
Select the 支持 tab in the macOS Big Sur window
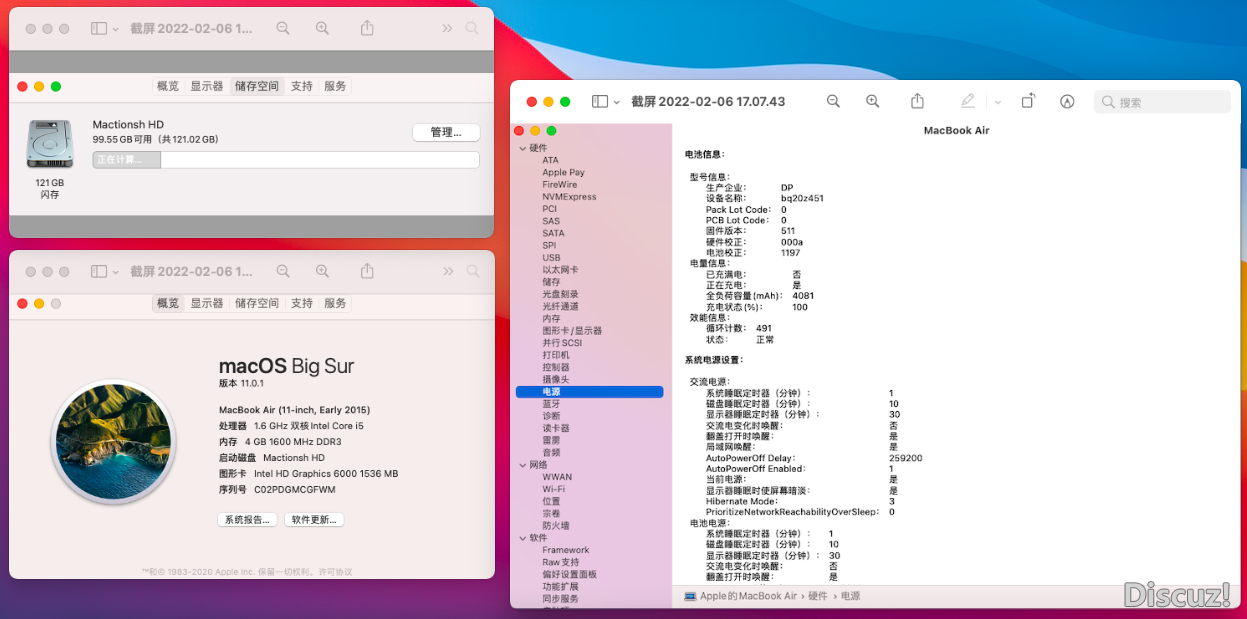[302, 304]
